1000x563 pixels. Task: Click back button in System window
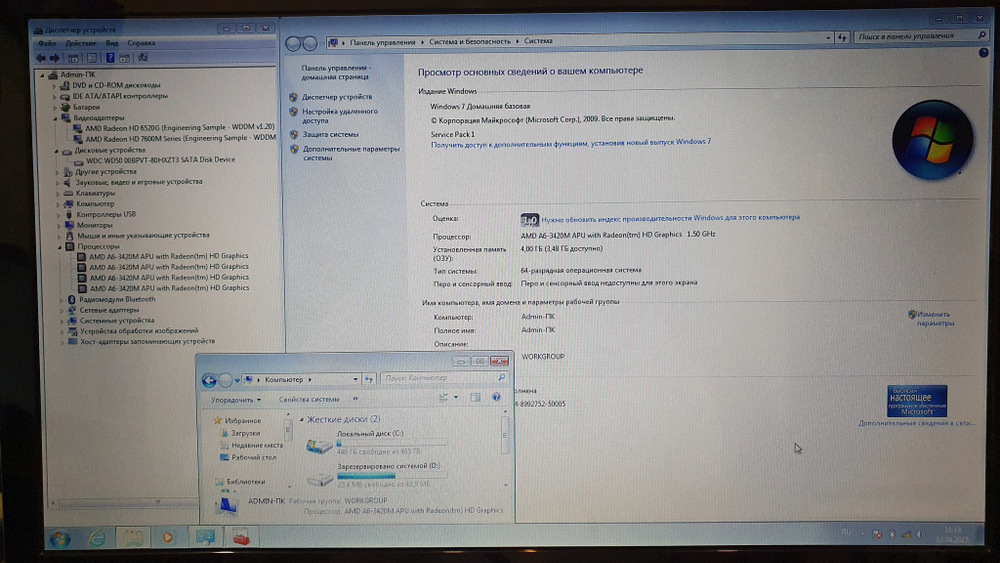point(293,43)
